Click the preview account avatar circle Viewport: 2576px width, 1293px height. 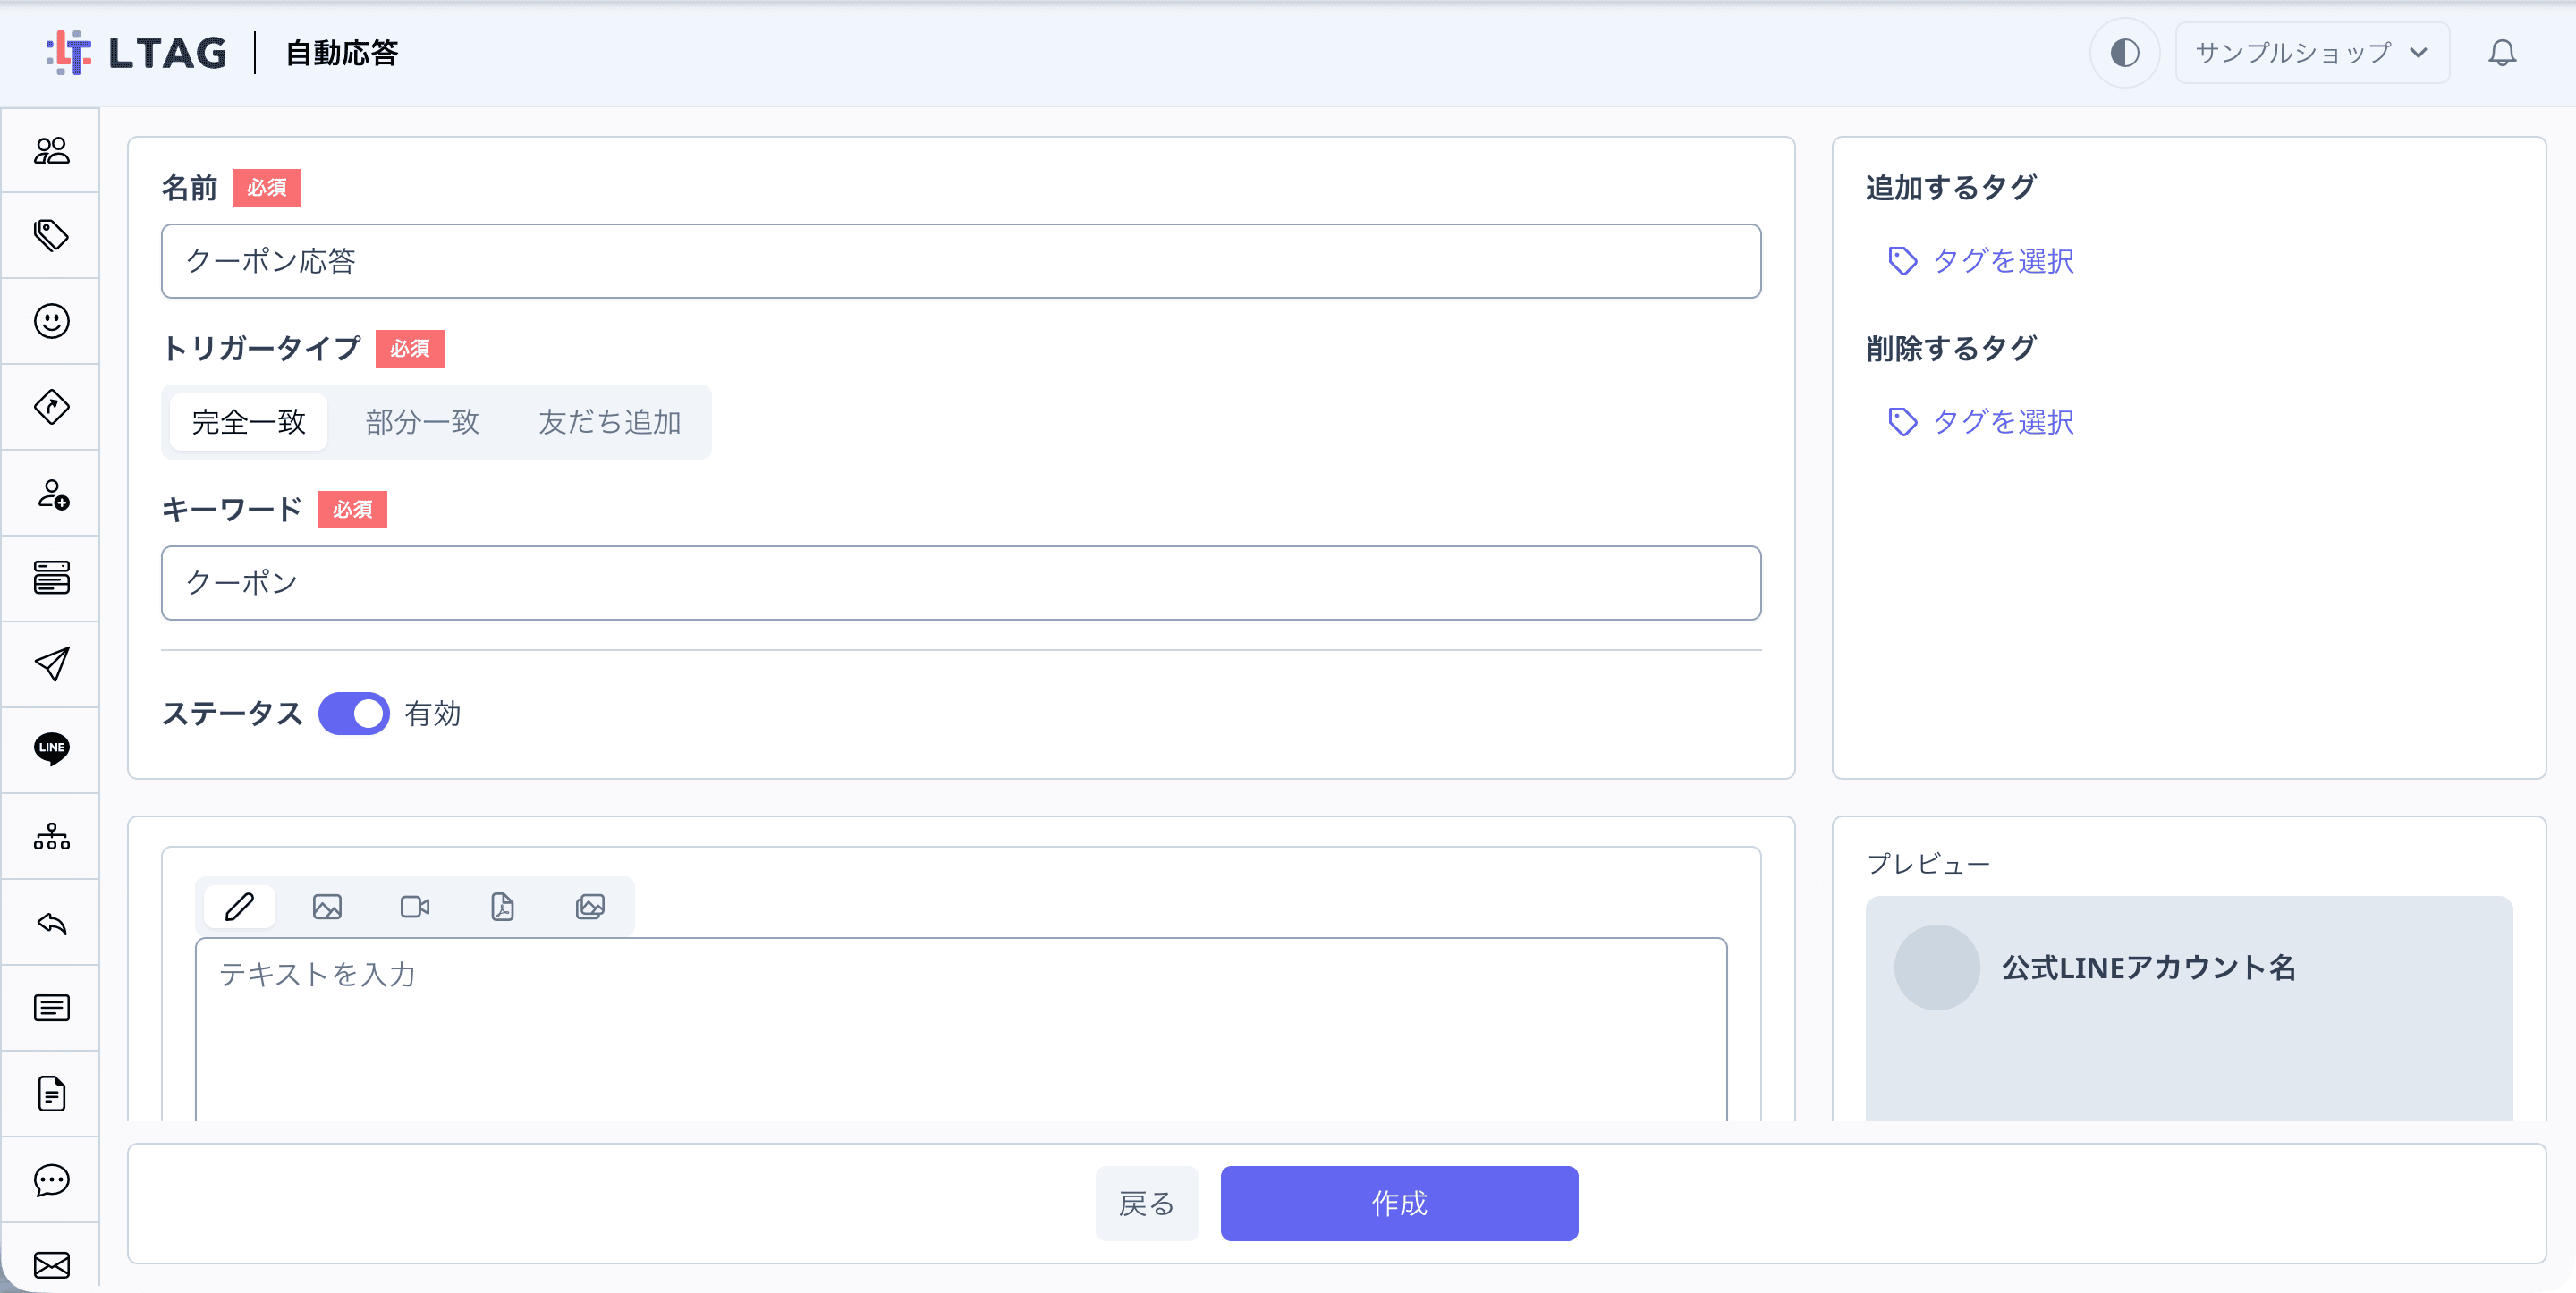1937,967
